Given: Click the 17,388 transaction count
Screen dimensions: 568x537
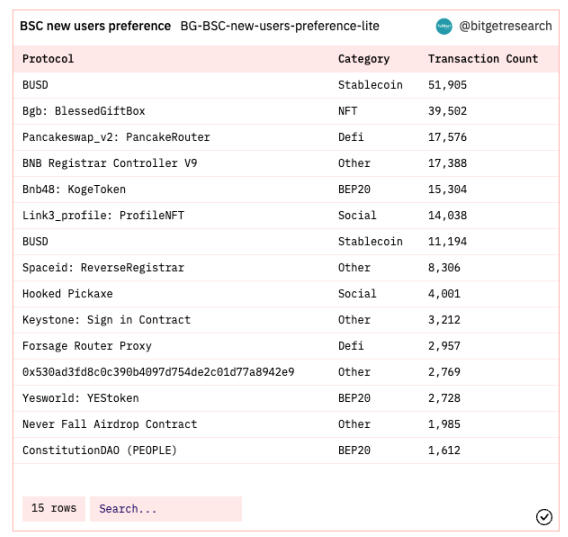Looking at the screenshot, I should pos(447,163).
